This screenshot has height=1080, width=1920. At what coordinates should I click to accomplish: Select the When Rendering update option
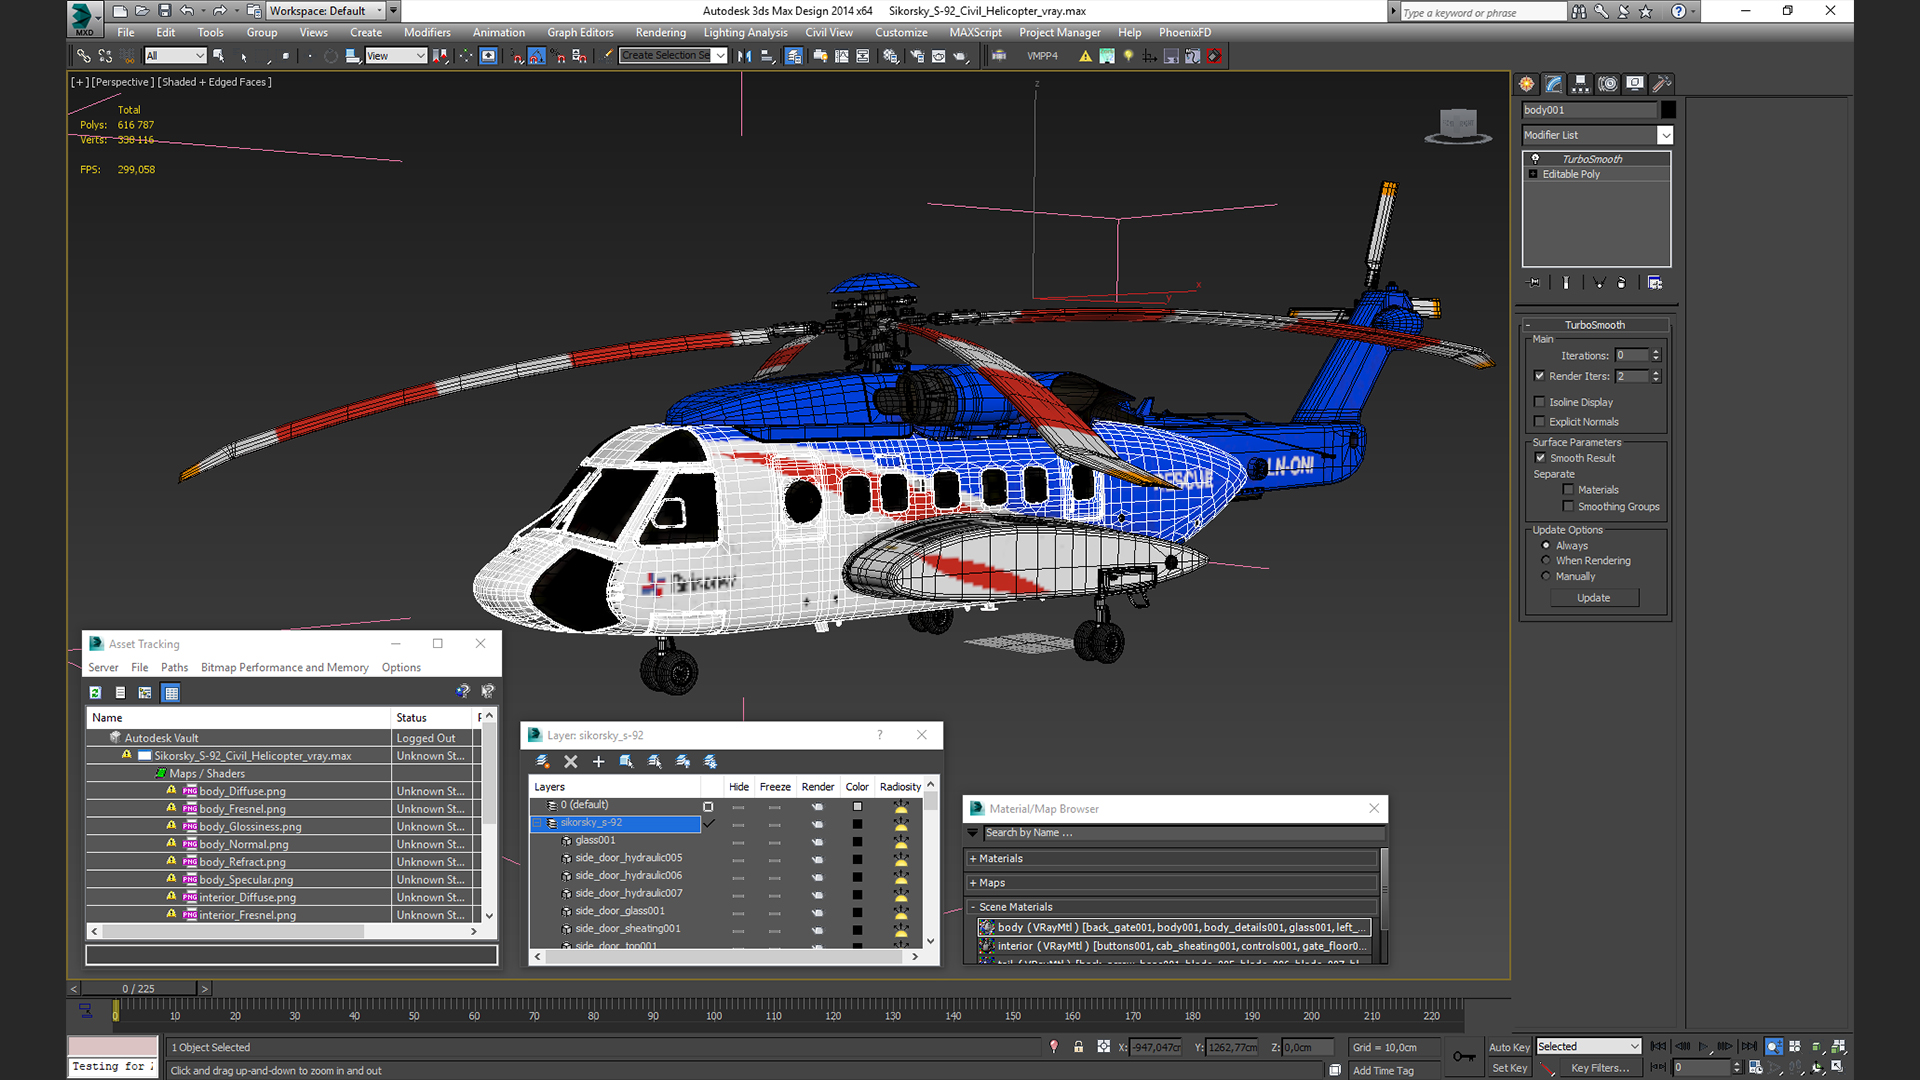[x=1546, y=561]
